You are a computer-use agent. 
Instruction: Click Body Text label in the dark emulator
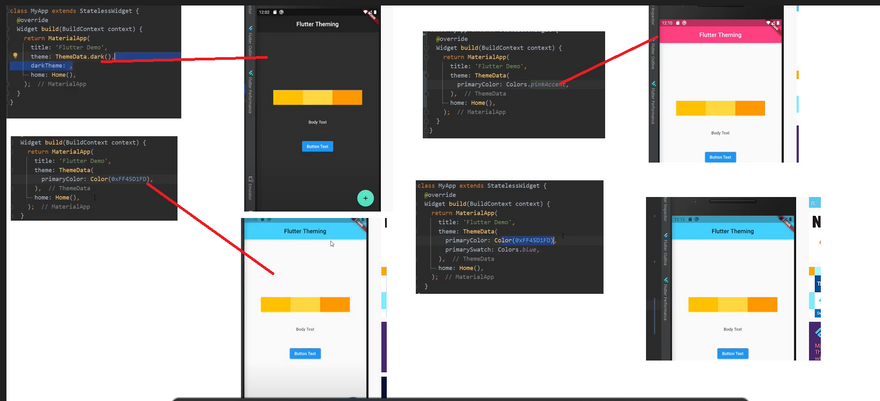pos(317,122)
